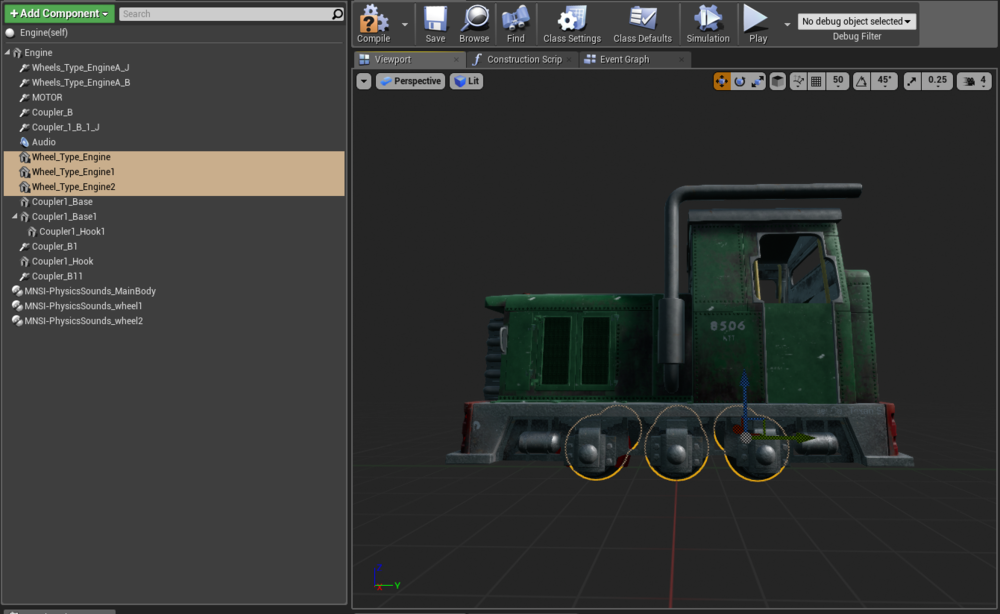The width and height of the screenshot is (1000, 614).
Task: Select the scale transform gizmo tool
Action: (x=758, y=81)
